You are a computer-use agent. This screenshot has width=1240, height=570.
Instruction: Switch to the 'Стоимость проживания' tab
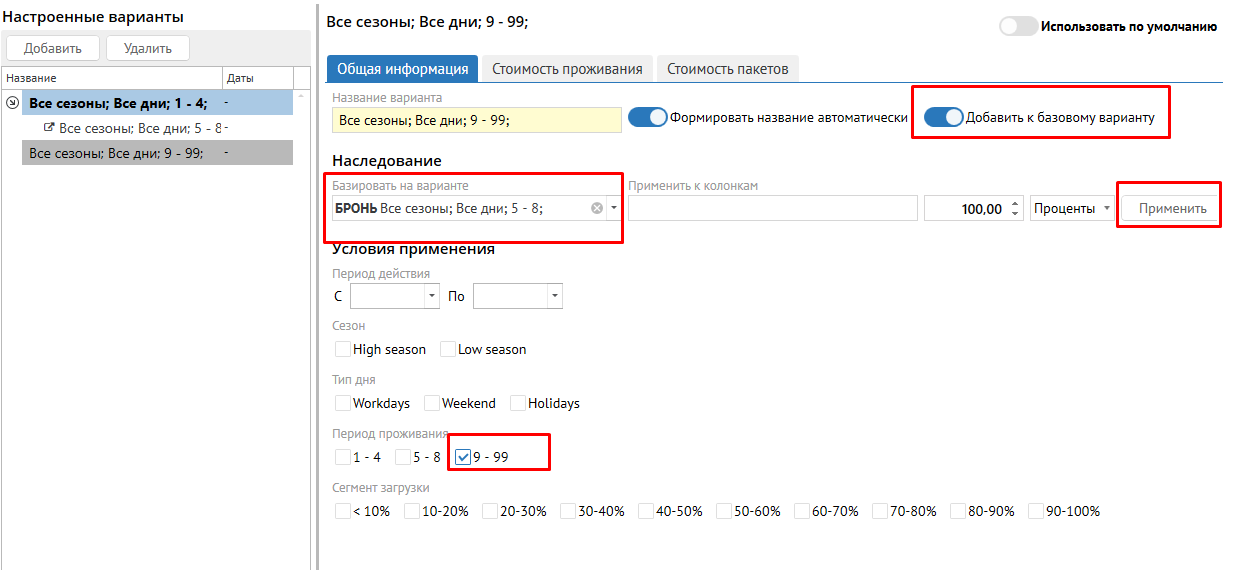[x=567, y=69]
